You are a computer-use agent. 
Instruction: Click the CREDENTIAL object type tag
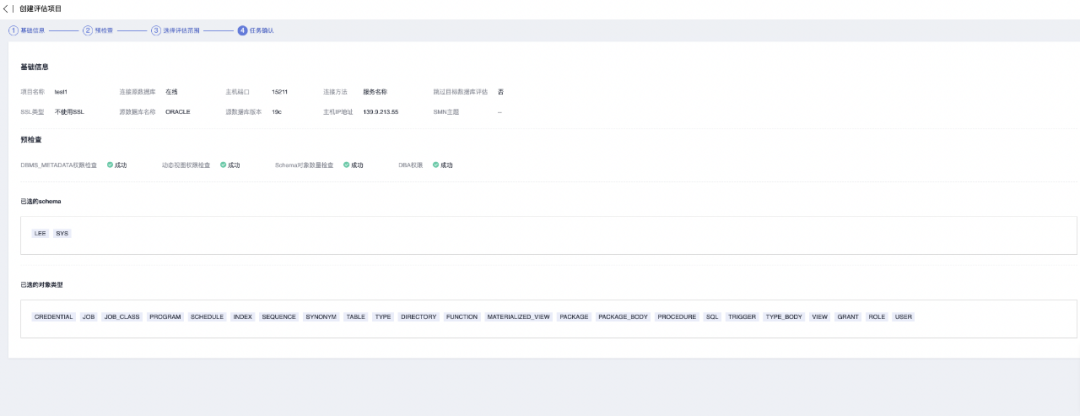[54, 317]
